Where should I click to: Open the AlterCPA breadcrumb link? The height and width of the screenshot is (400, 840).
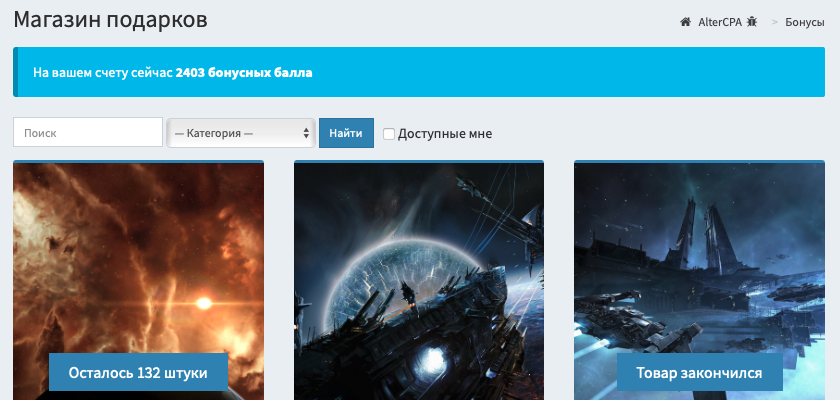coord(718,22)
